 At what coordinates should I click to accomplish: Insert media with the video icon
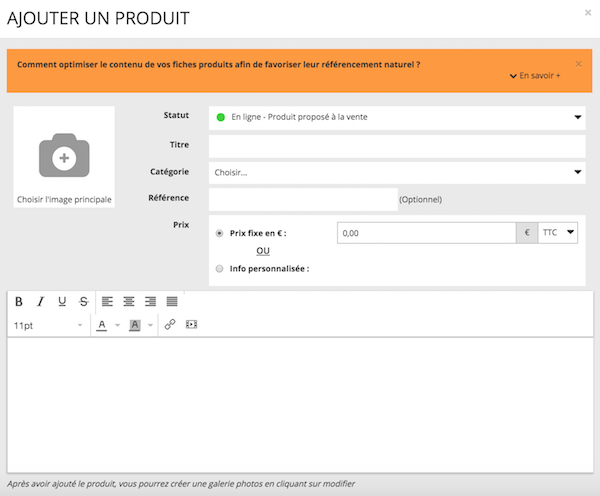click(x=192, y=325)
